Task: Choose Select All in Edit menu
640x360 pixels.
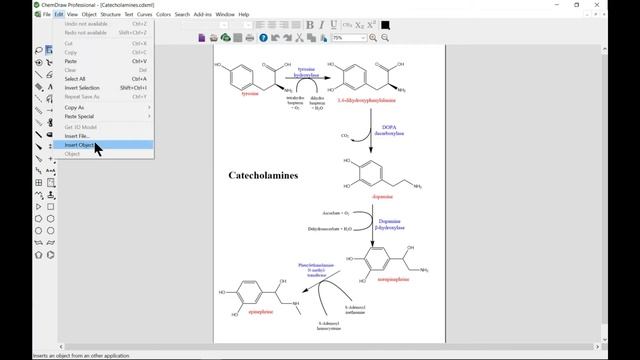Action: coord(103,79)
